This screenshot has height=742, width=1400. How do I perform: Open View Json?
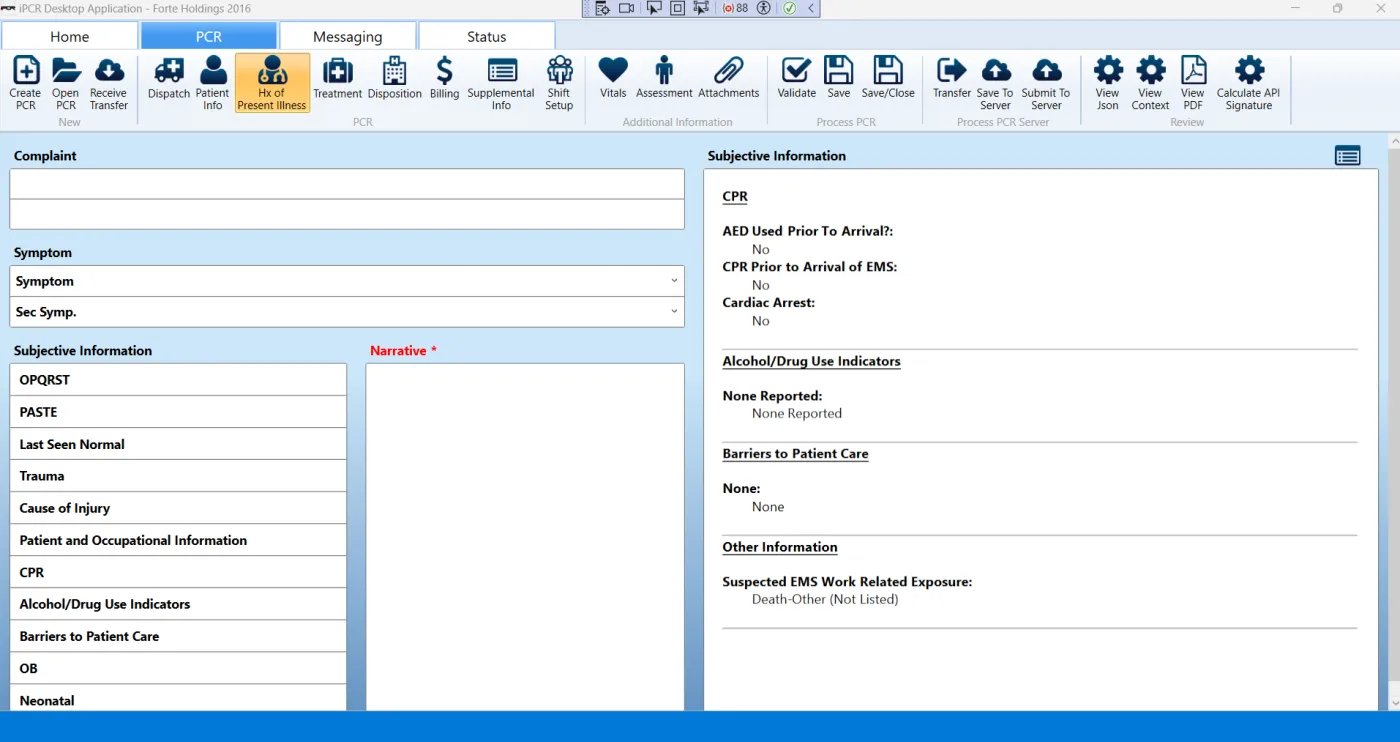pyautogui.click(x=1108, y=83)
